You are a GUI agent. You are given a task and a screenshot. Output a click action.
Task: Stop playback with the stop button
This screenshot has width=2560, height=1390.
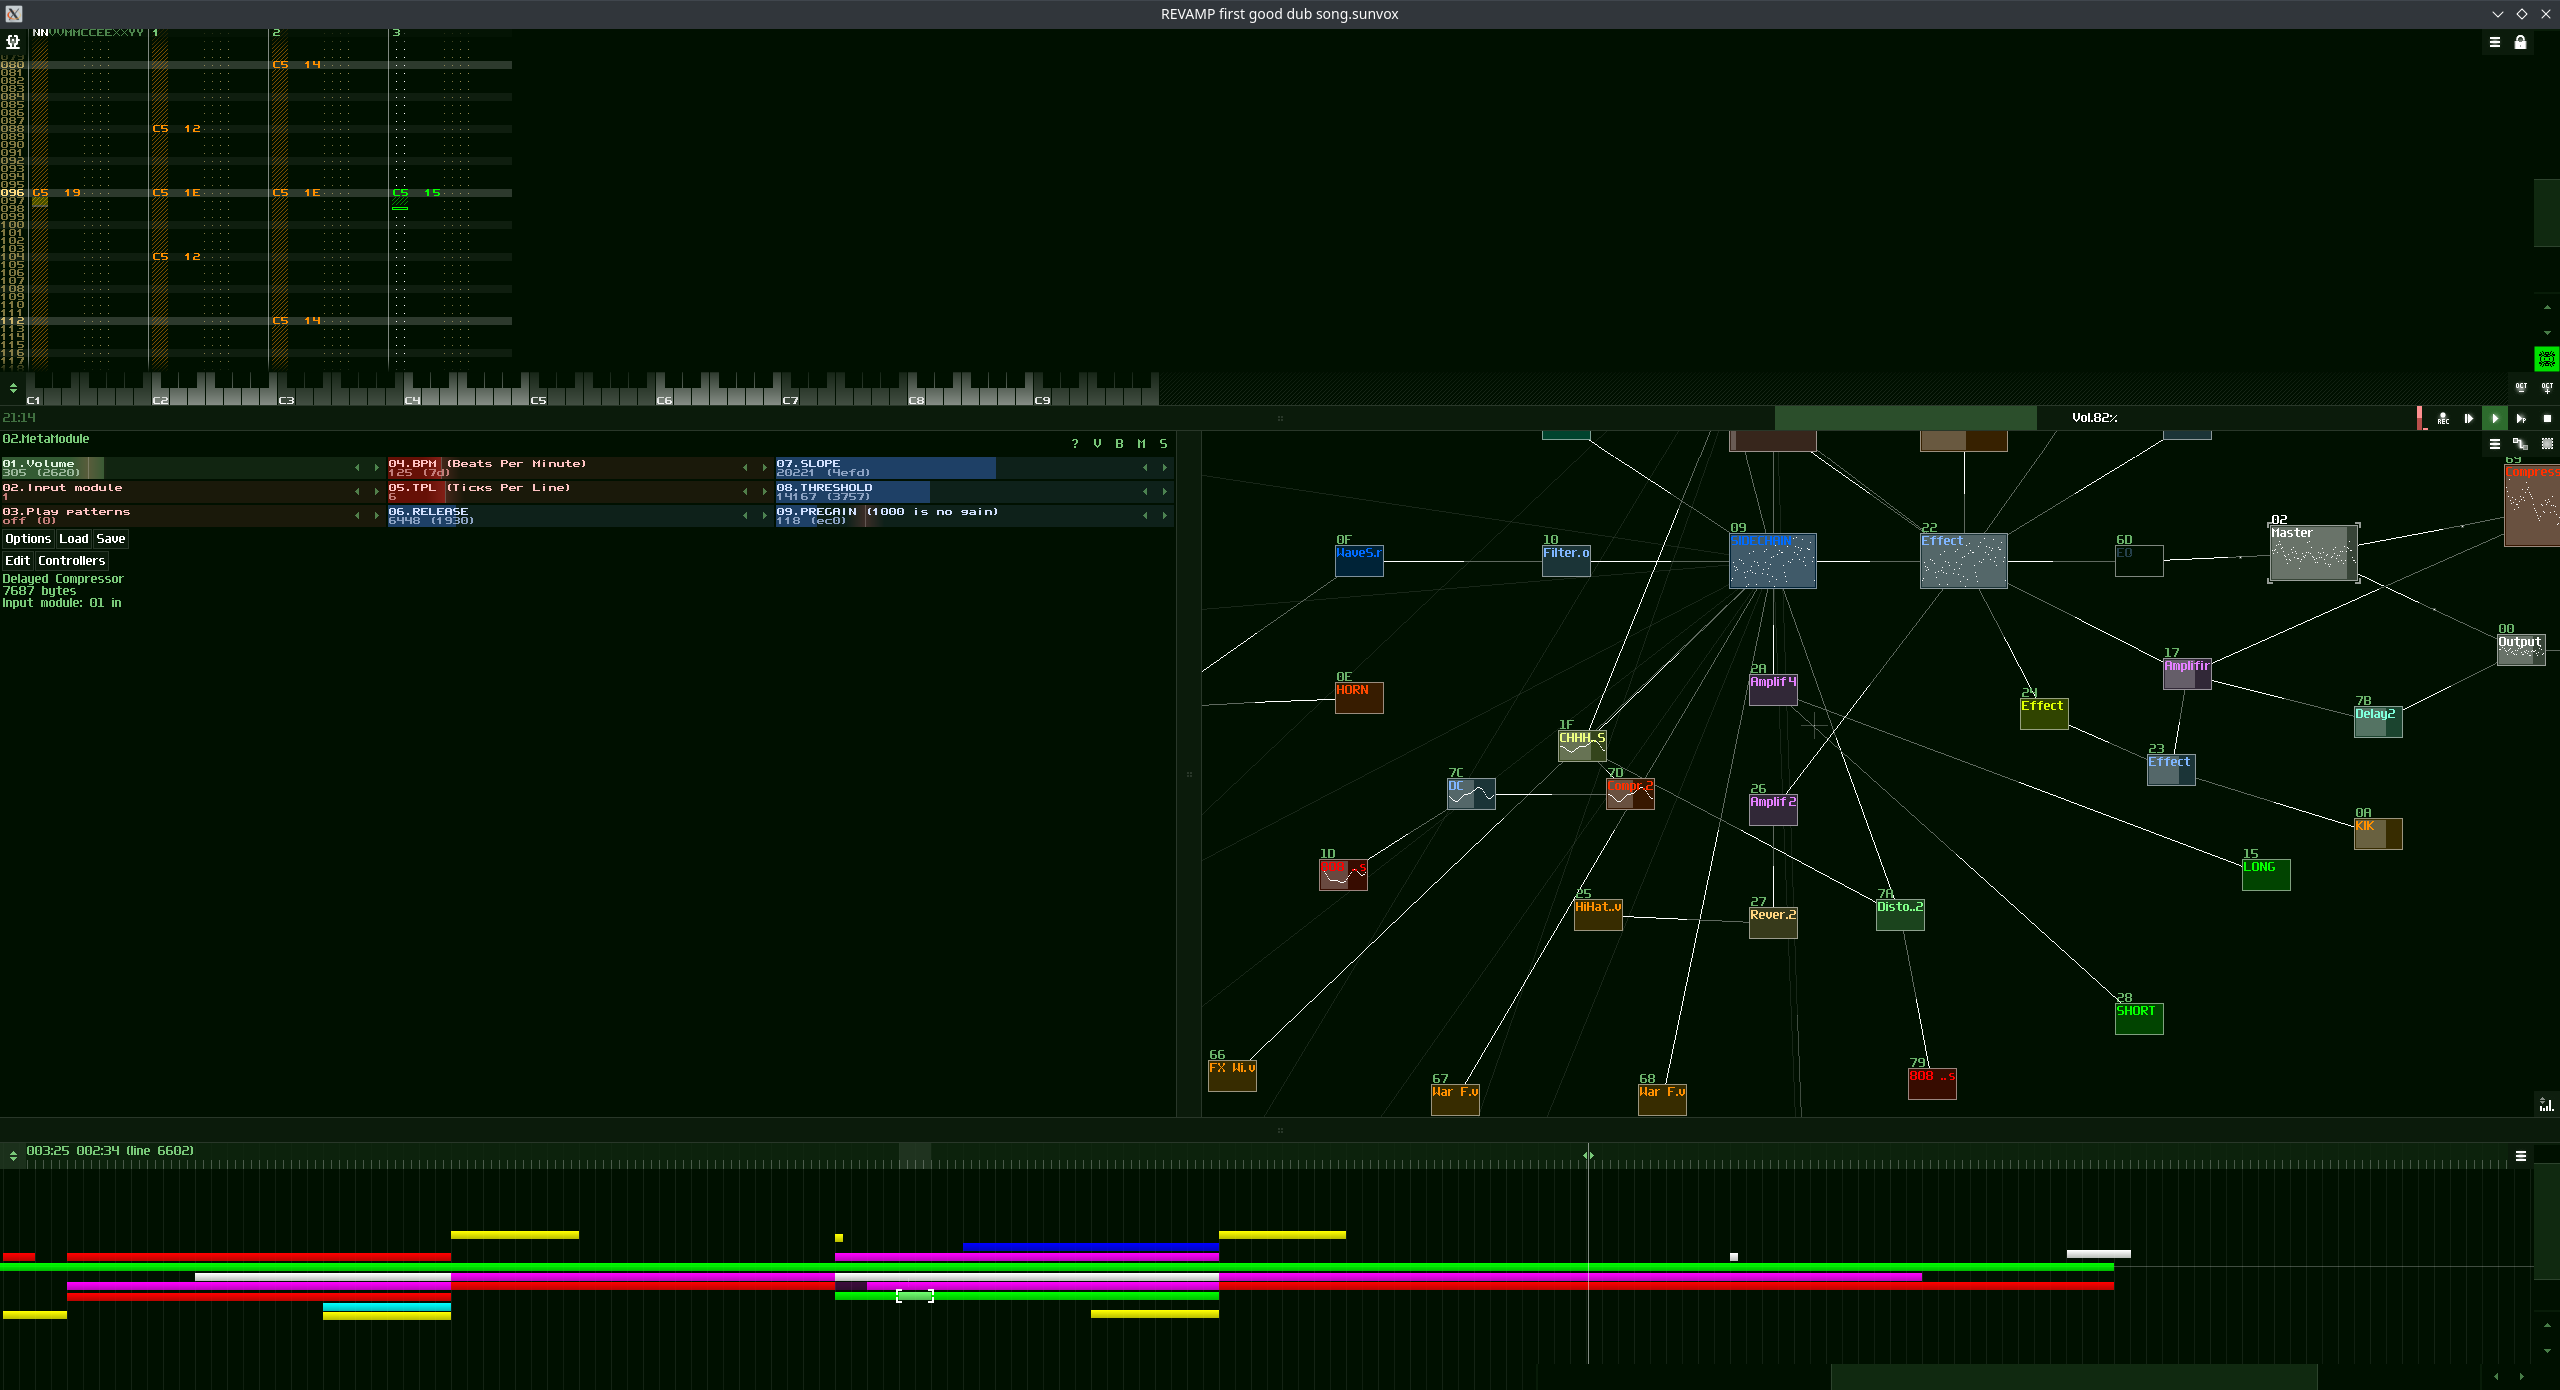(2547, 418)
